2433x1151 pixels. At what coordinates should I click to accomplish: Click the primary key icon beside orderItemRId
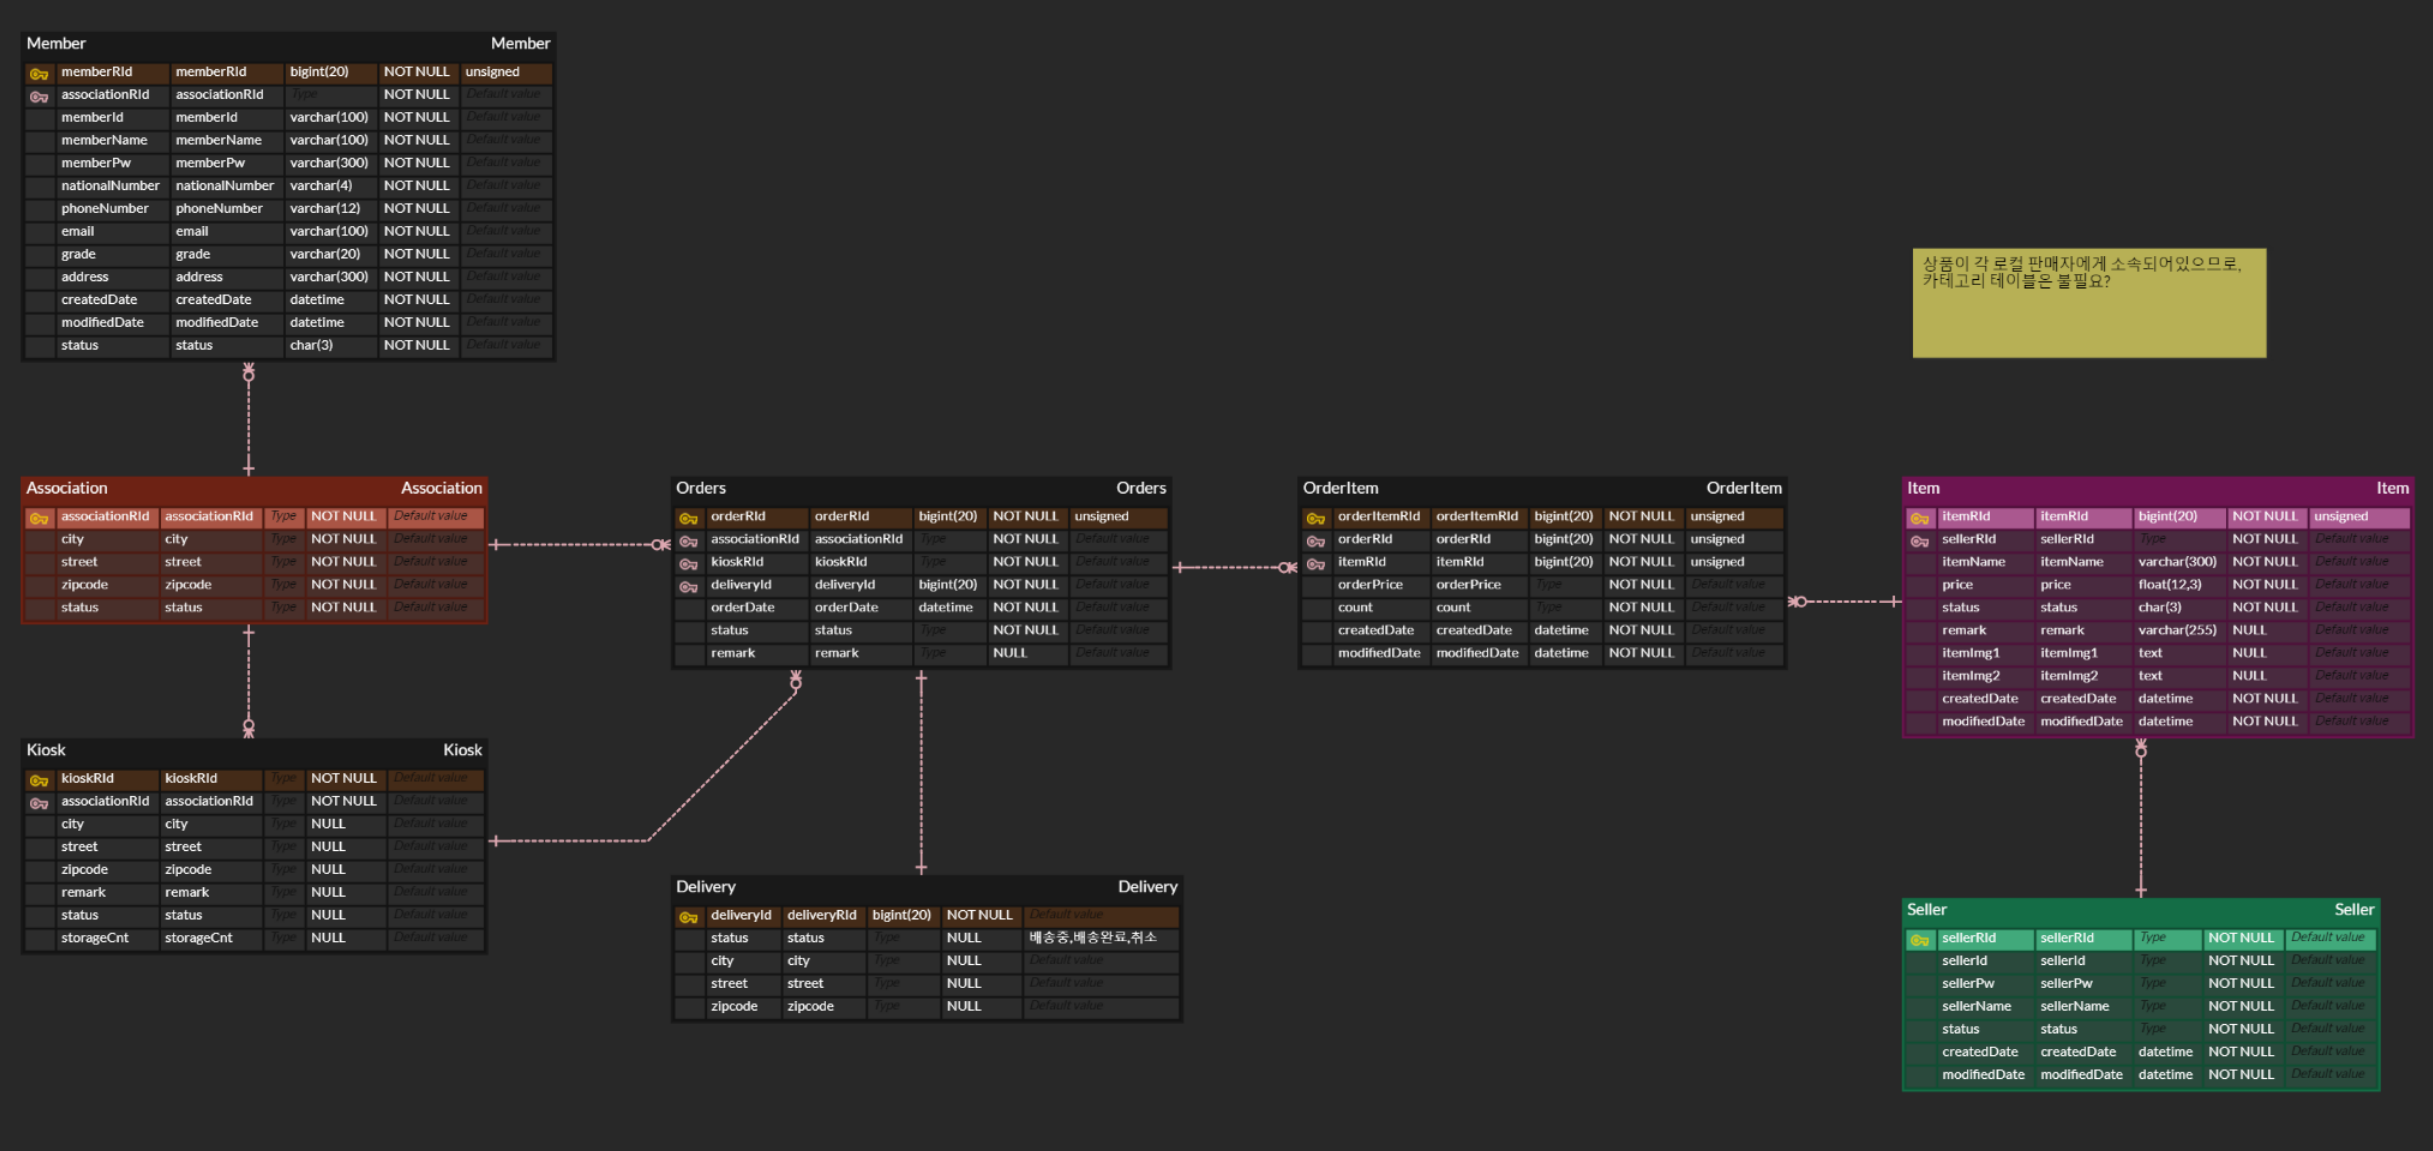(x=1315, y=518)
